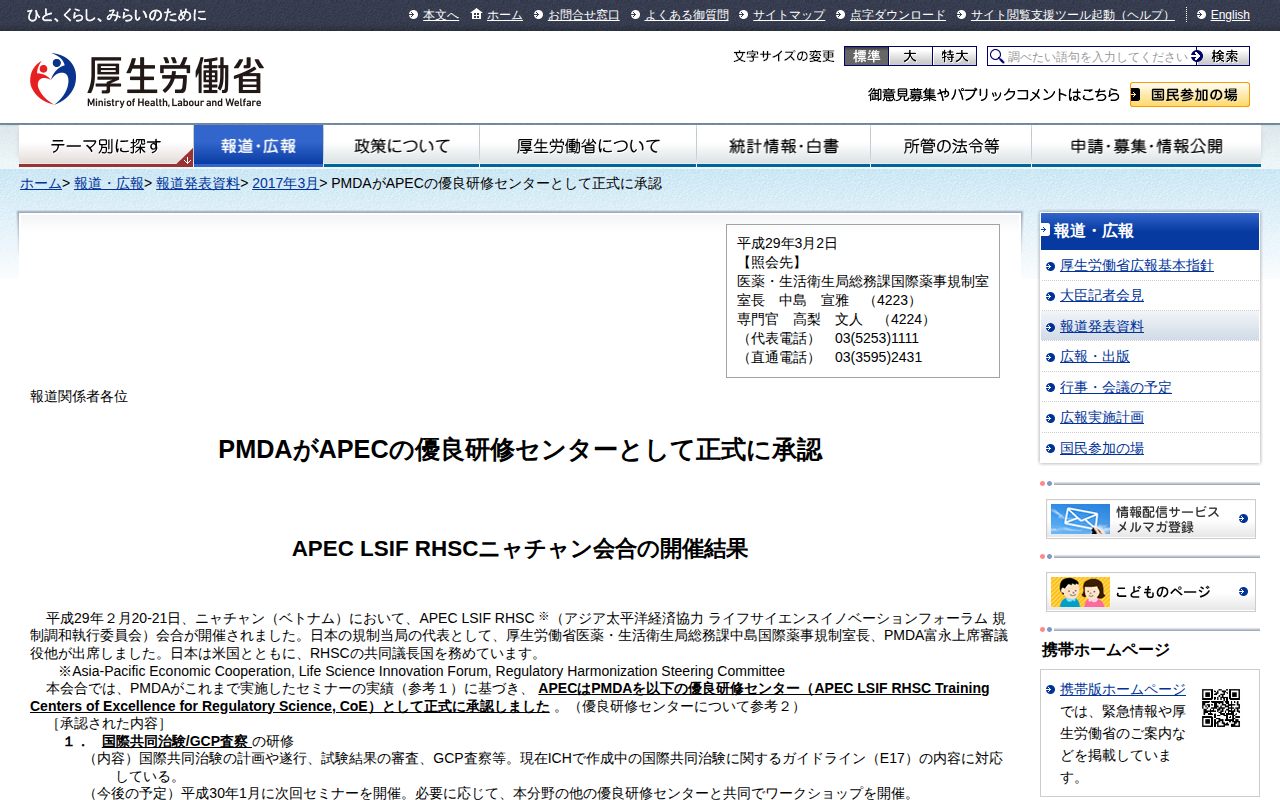Open the 2017年3月 breadcrumb link
1280x800 pixels.
point(285,184)
